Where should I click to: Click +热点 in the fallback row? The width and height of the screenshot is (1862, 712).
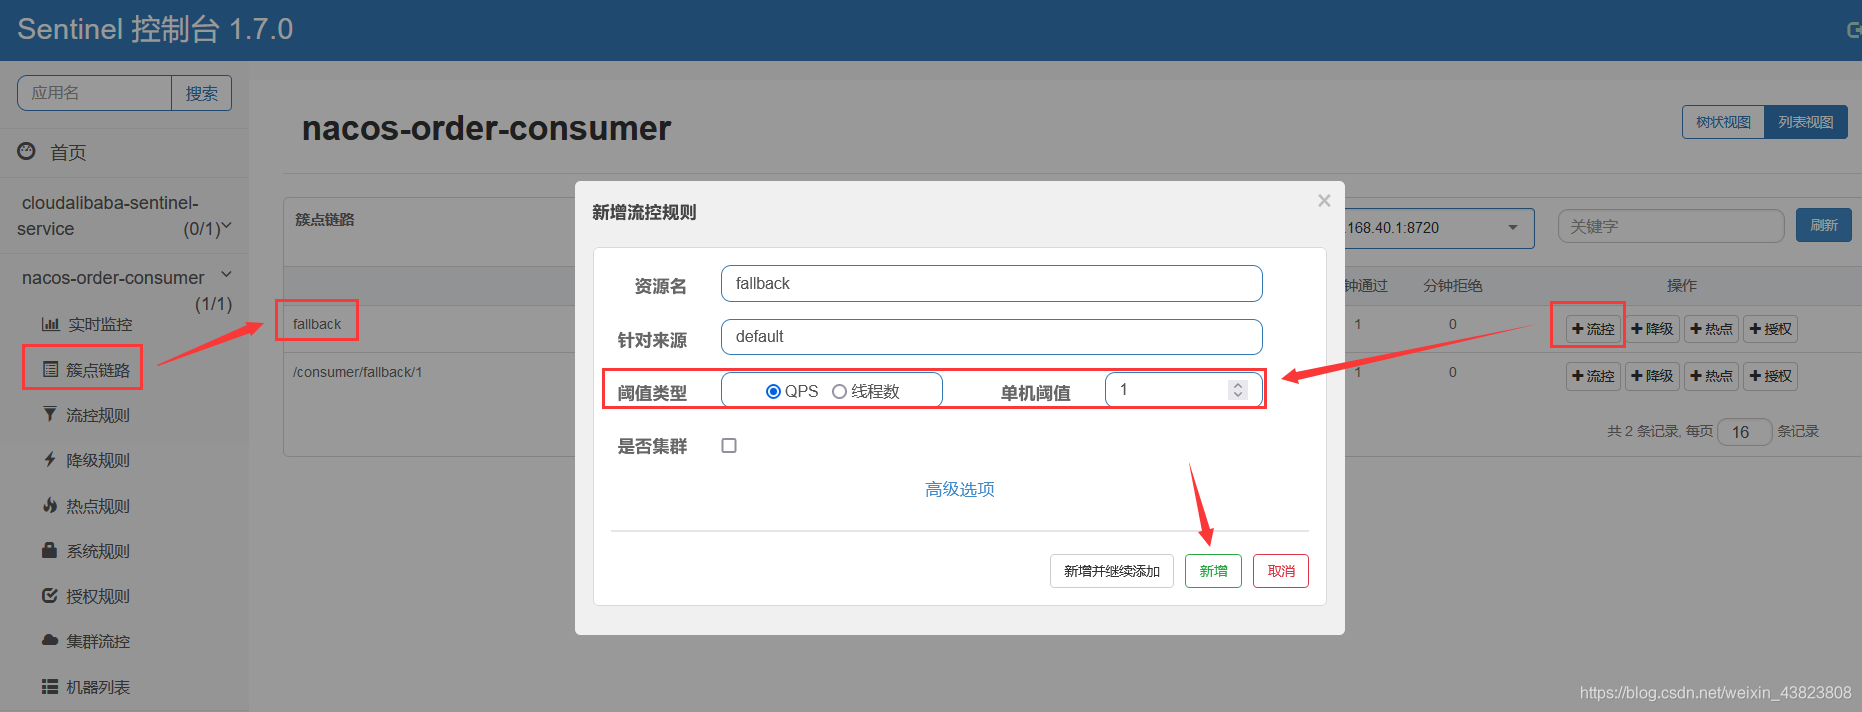tap(1711, 329)
